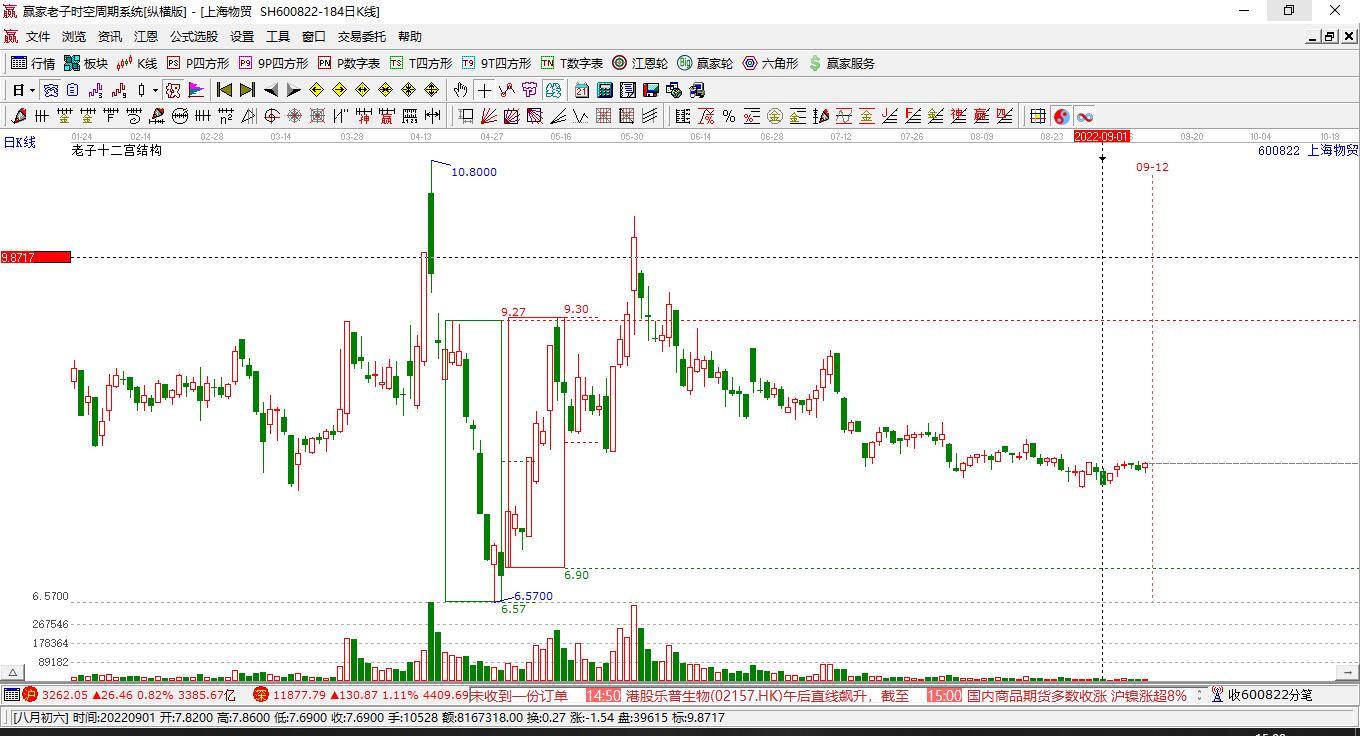Open the 日 period dropdown arrow

pyautogui.click(x=32, y=90)
